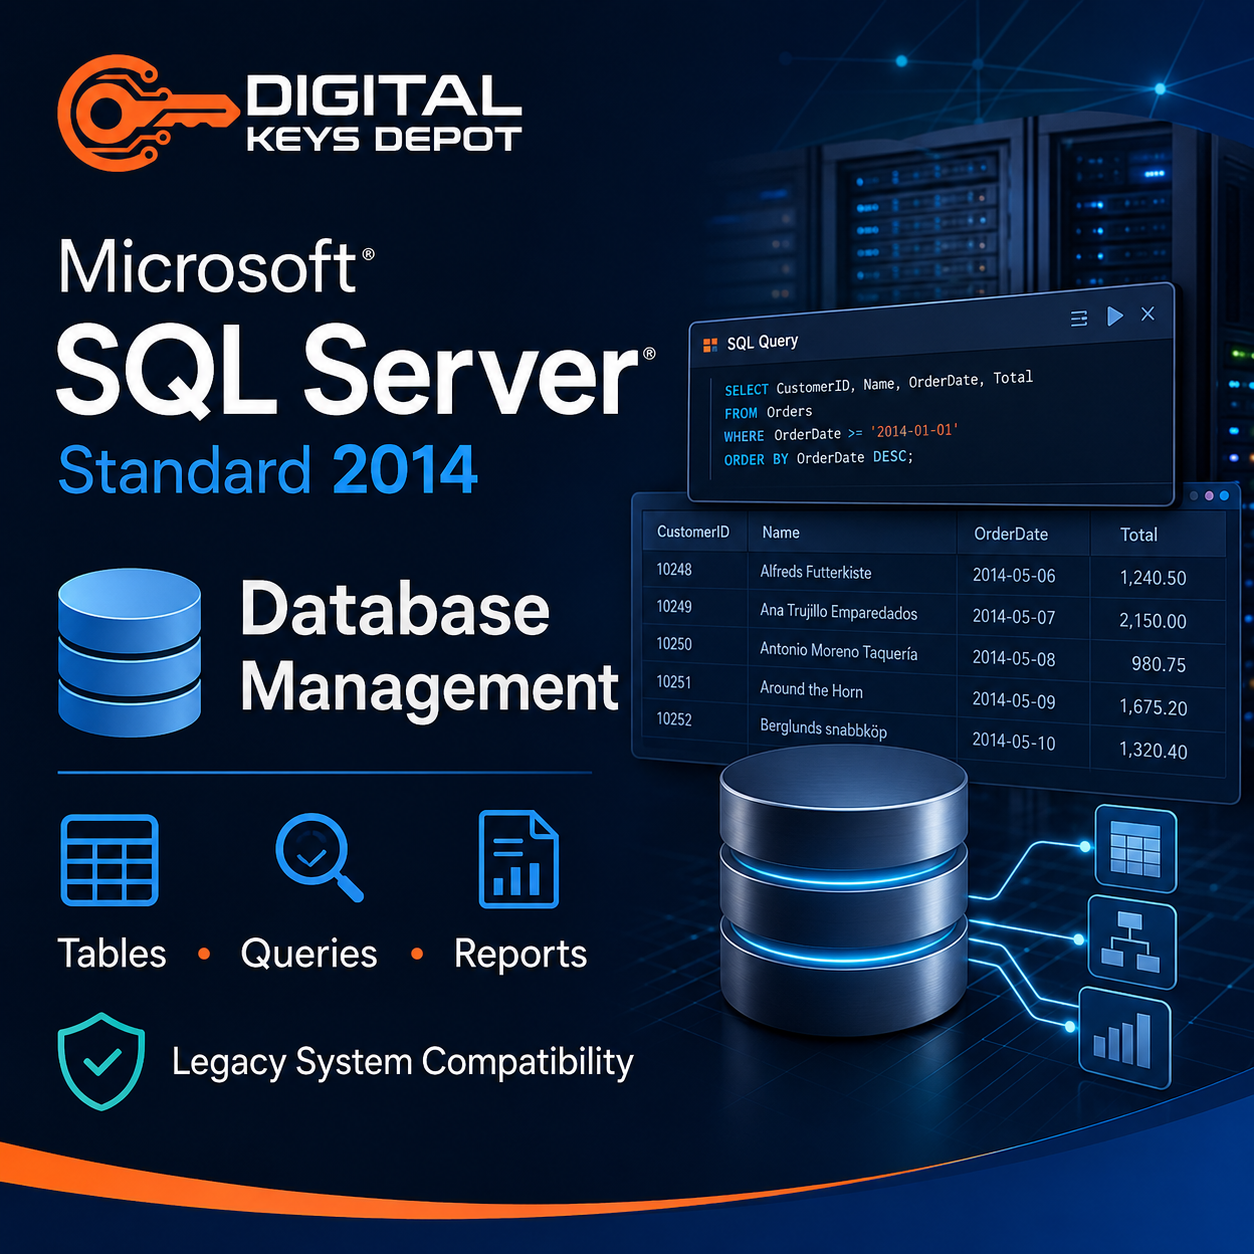Click the '2014-01-01' date string
1254x1254 pixels.
(914, 431)
